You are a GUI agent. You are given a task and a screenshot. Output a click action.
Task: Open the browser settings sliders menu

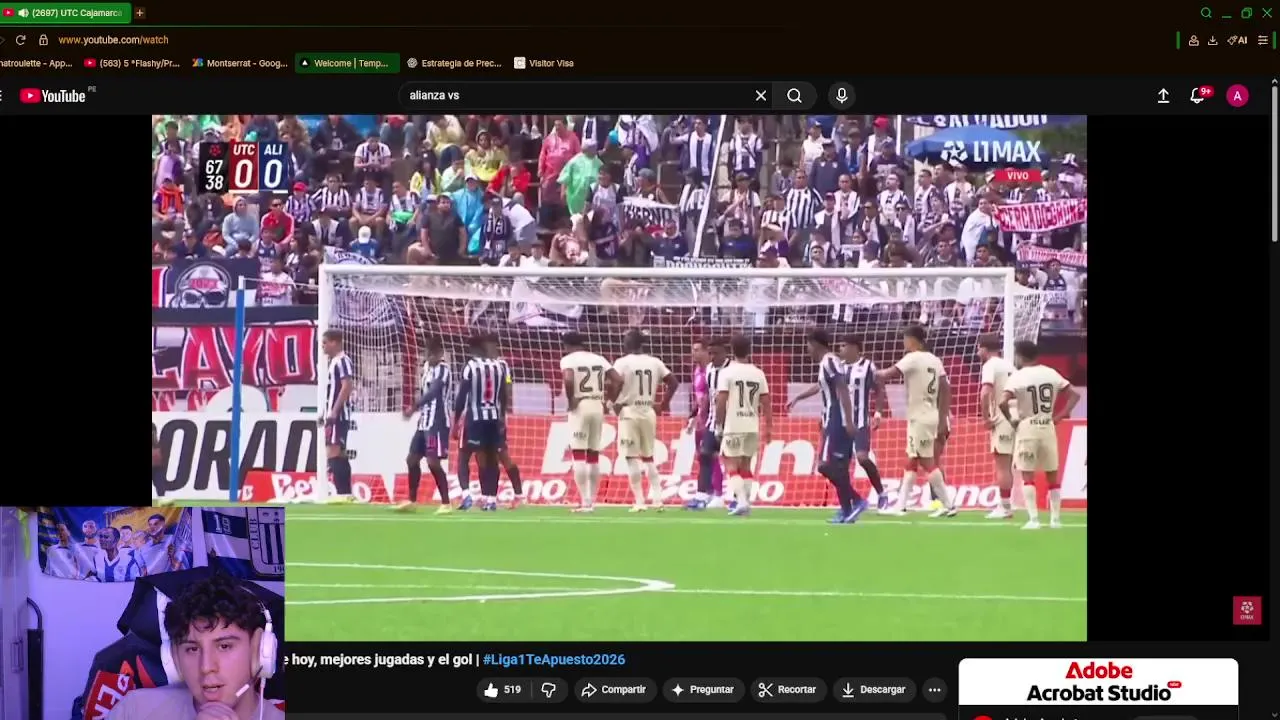click(x=1263, y=40)
